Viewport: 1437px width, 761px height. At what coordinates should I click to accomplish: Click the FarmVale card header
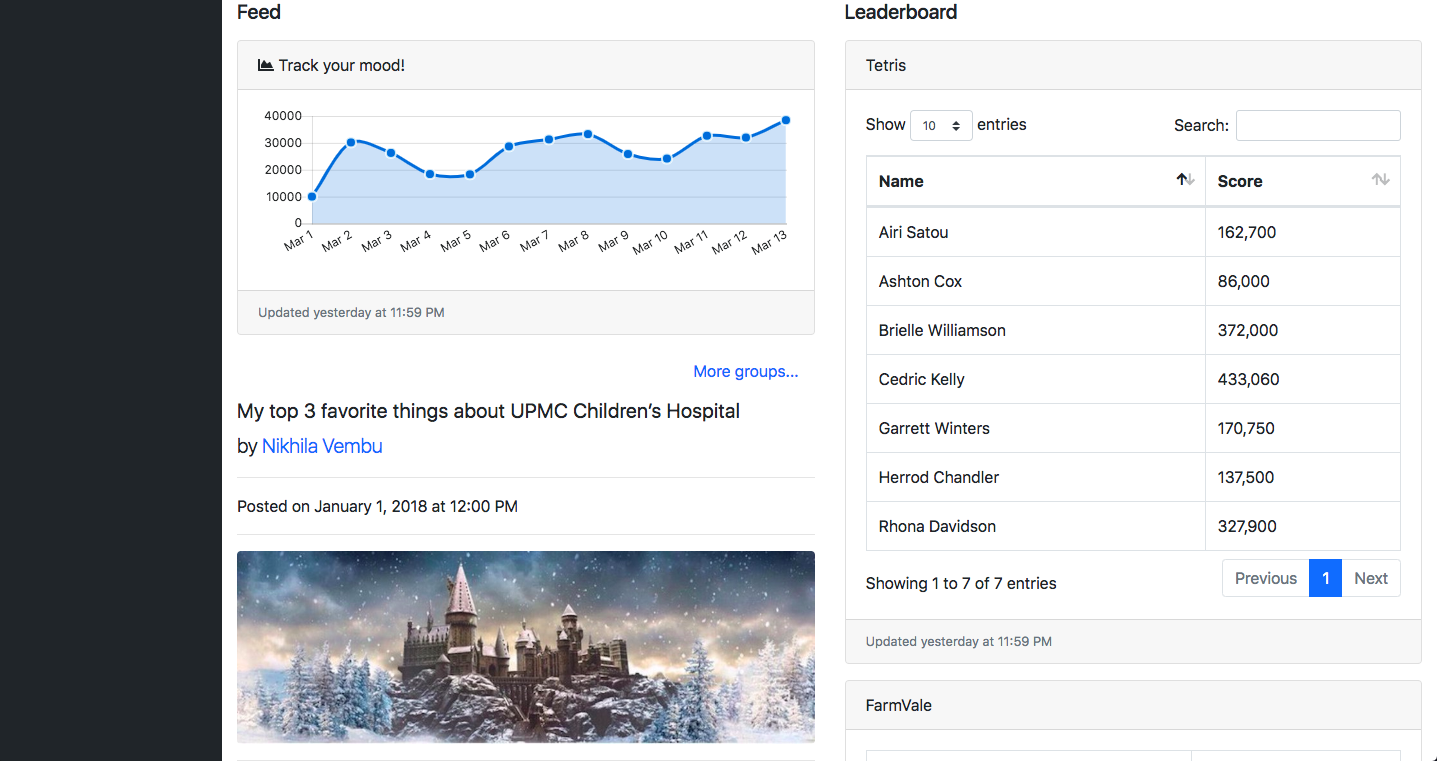[1133, 705]
